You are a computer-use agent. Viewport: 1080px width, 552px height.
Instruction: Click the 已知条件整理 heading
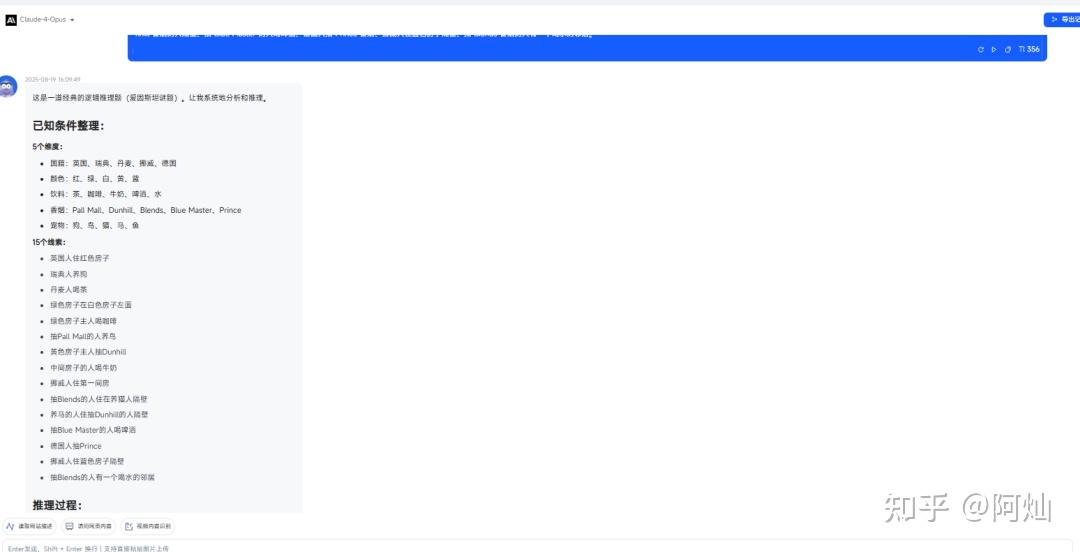tap(68, 125)
